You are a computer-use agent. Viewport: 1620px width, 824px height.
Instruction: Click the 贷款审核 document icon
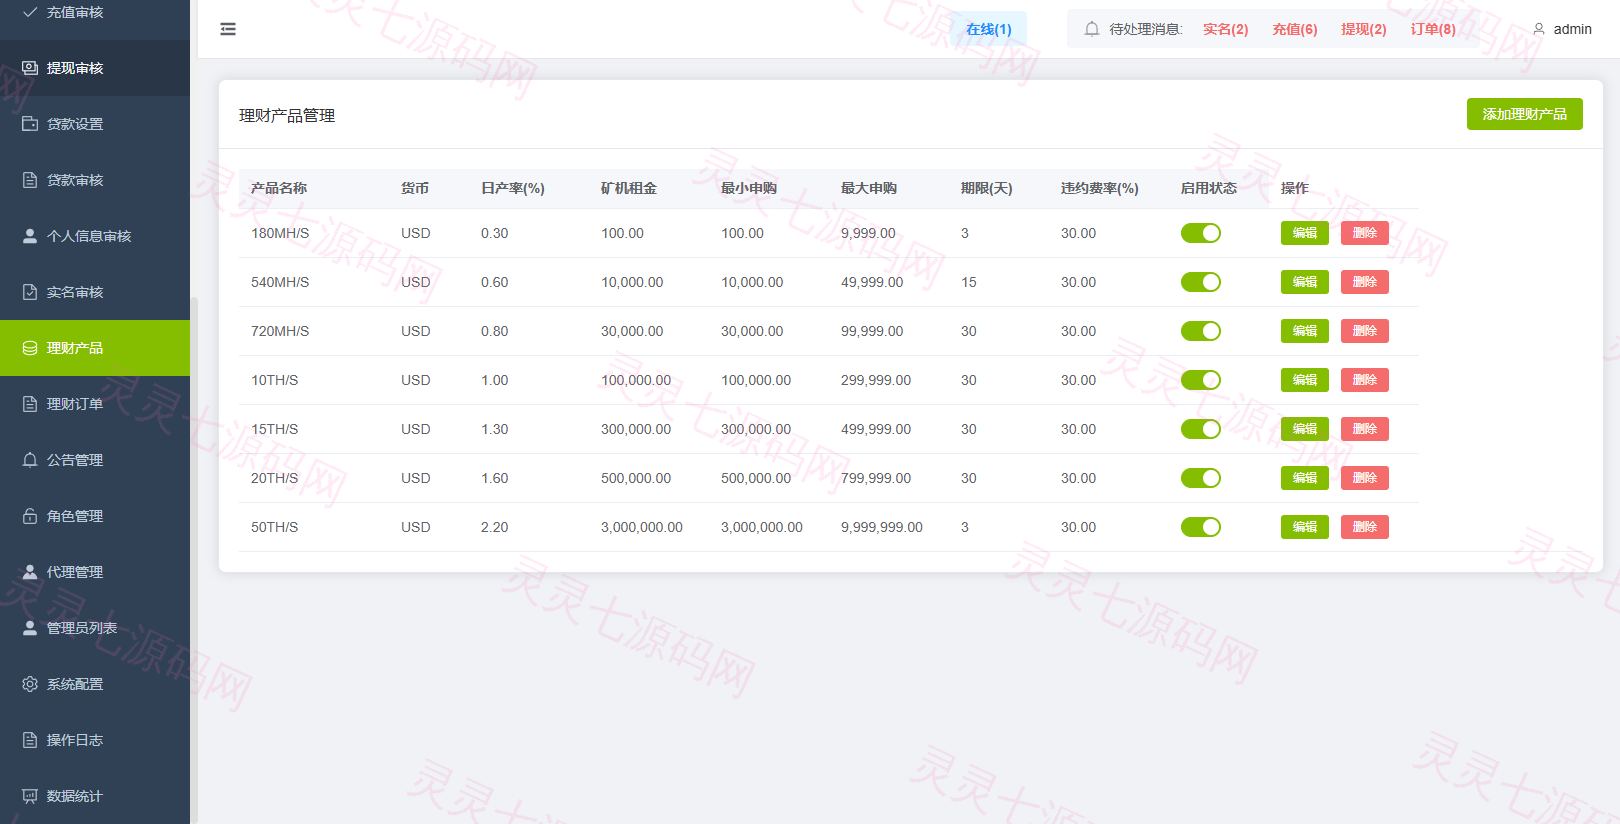30,180
